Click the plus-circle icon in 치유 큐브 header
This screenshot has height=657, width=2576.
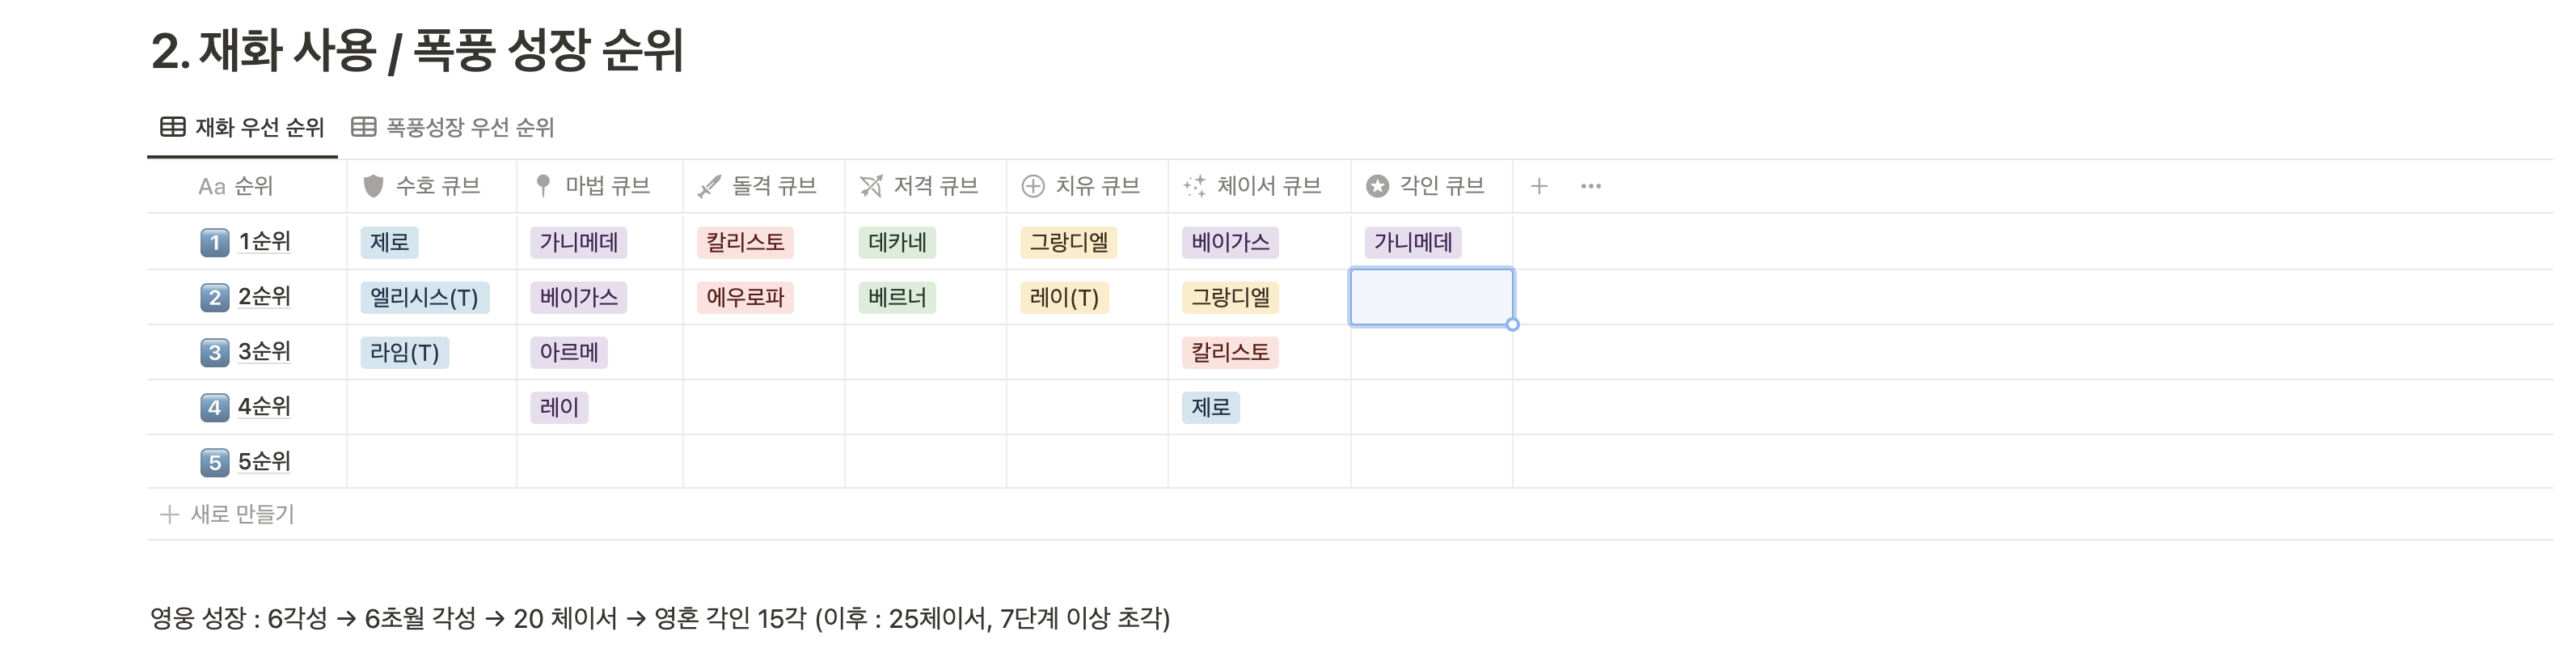[x=1033, y=186]
